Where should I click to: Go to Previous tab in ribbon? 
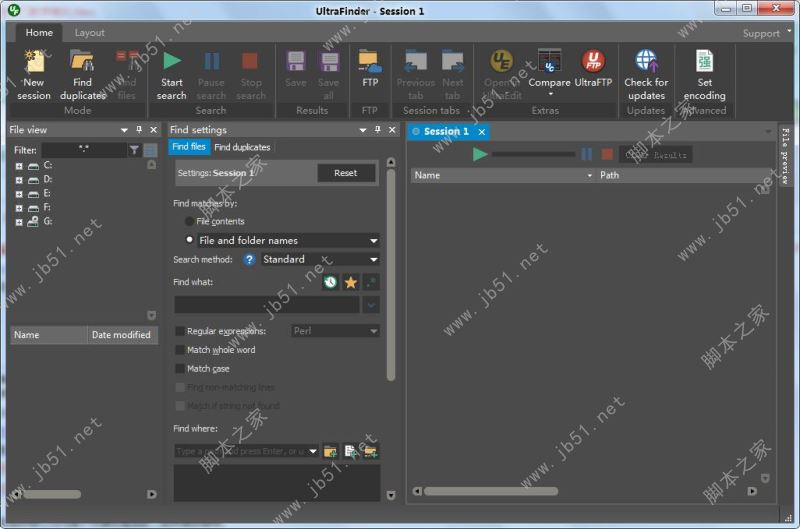416,74
